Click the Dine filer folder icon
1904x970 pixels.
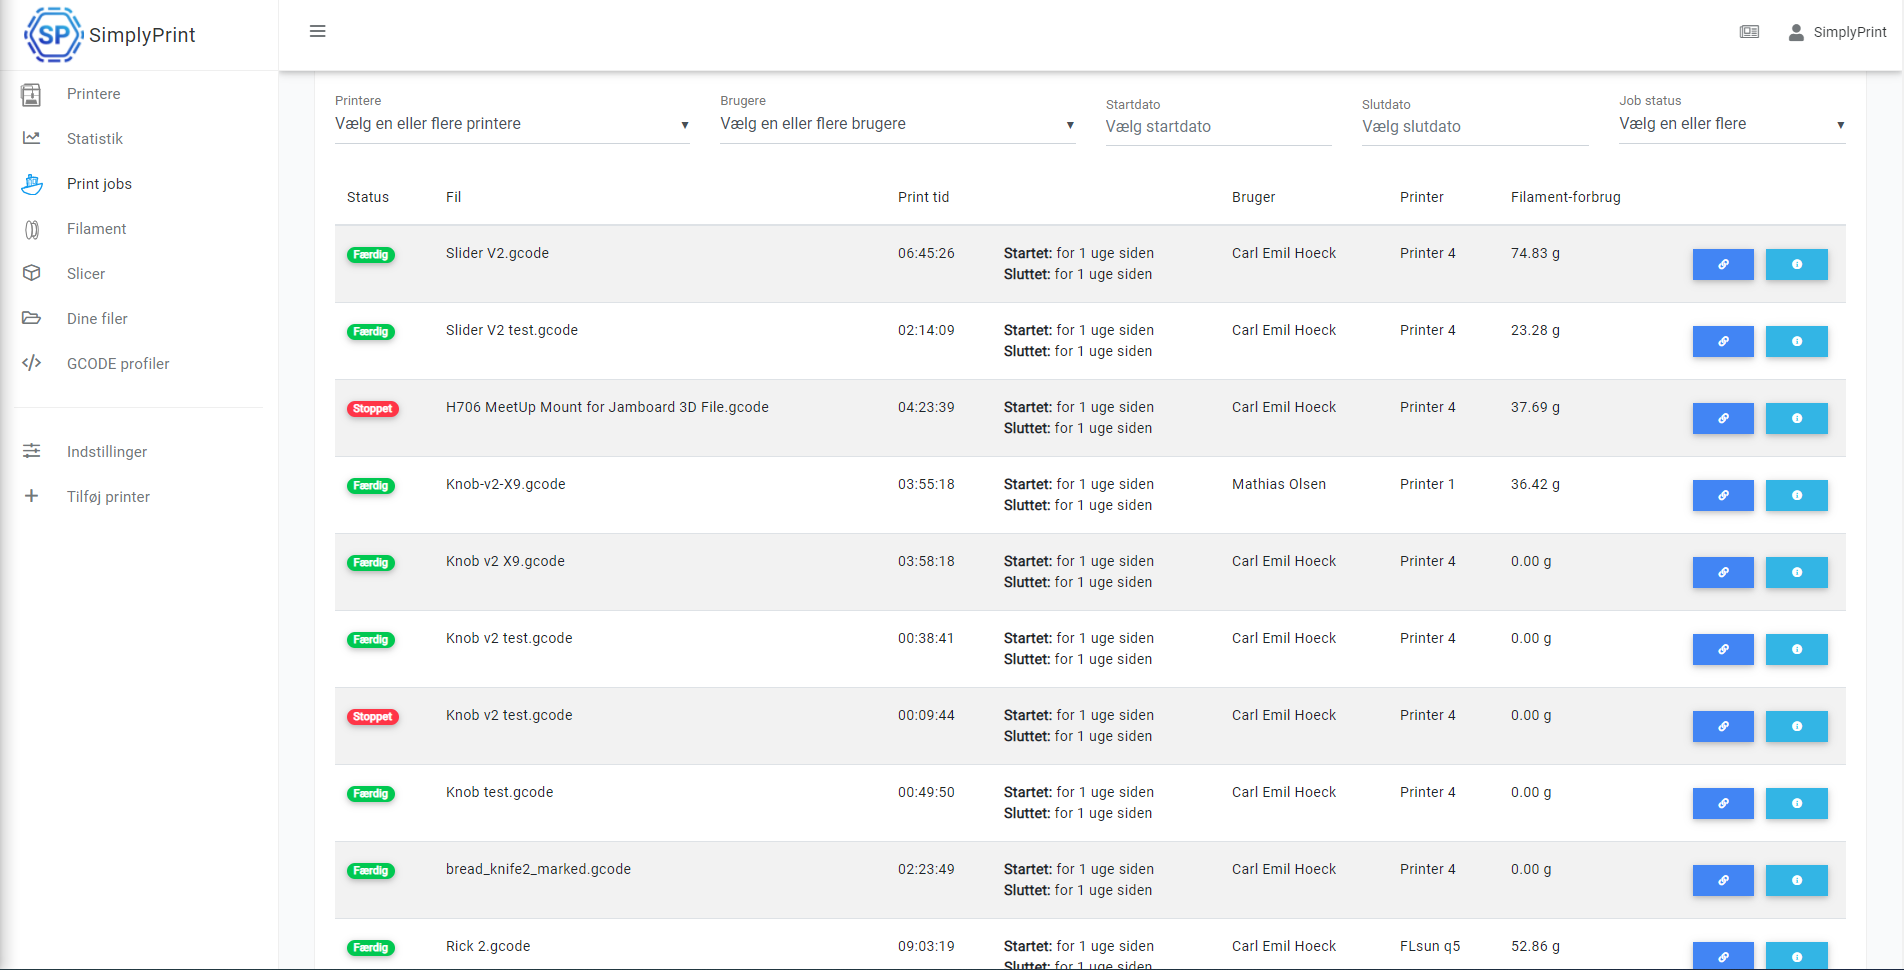(32, 318)
